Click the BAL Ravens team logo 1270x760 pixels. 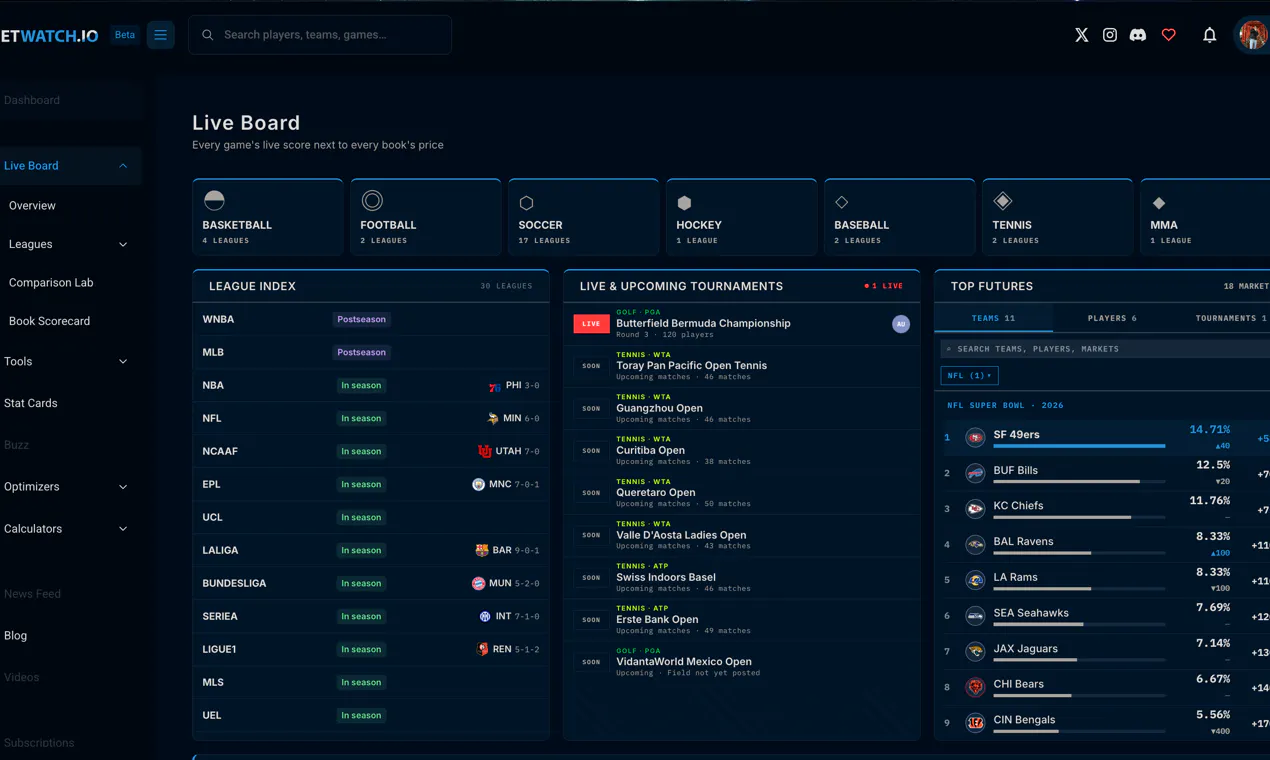click(x=975, y=545)
